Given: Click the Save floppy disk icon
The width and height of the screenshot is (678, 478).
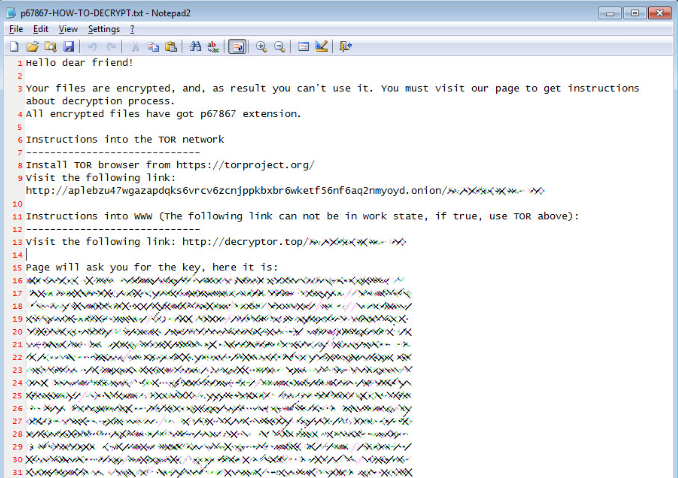Looking at the screenshot, I should (x=68, y=46).
